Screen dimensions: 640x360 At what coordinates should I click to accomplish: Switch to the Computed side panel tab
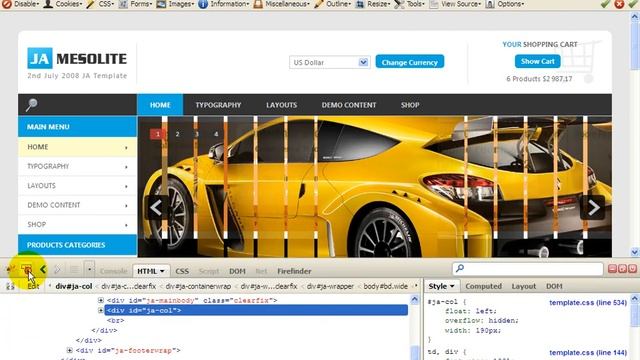coord(483,286)
